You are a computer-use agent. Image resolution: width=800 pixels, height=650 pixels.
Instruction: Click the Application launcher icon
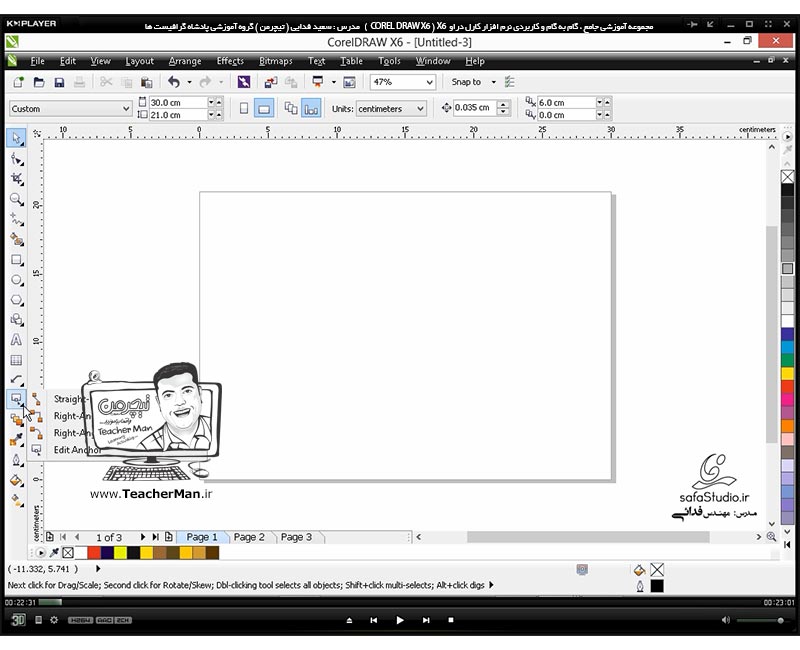[x=318, y=82]
